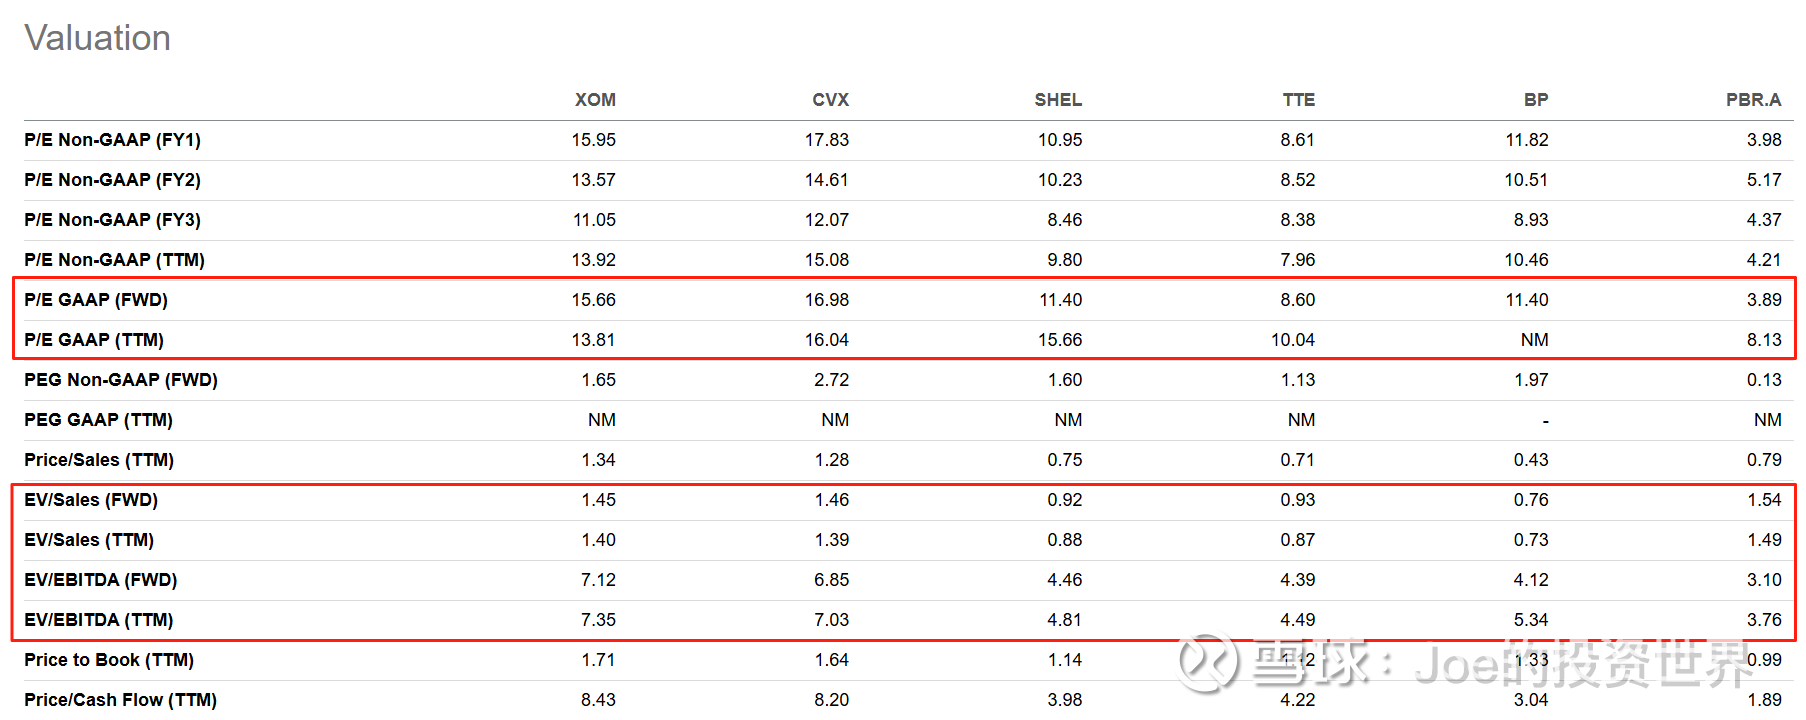Select the EV/Sales (FWD) row label
The image size is (1806, 720).
pyautogui.click(x=91, y=500)
